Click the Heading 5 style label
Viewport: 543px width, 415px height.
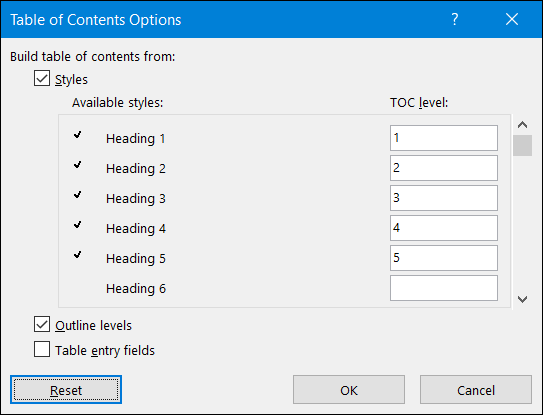pyautogui.click(x=136, y=258)
